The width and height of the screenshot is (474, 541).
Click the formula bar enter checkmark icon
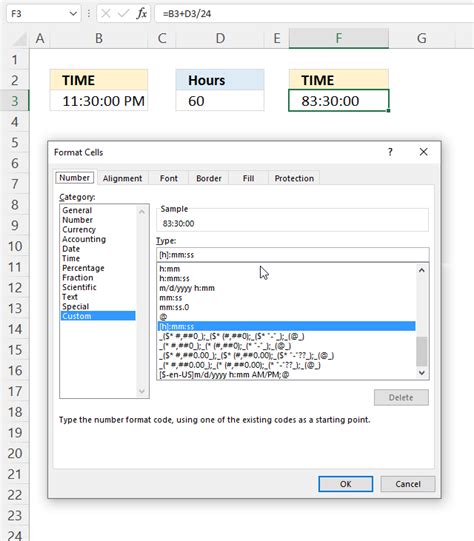point(123,14)
